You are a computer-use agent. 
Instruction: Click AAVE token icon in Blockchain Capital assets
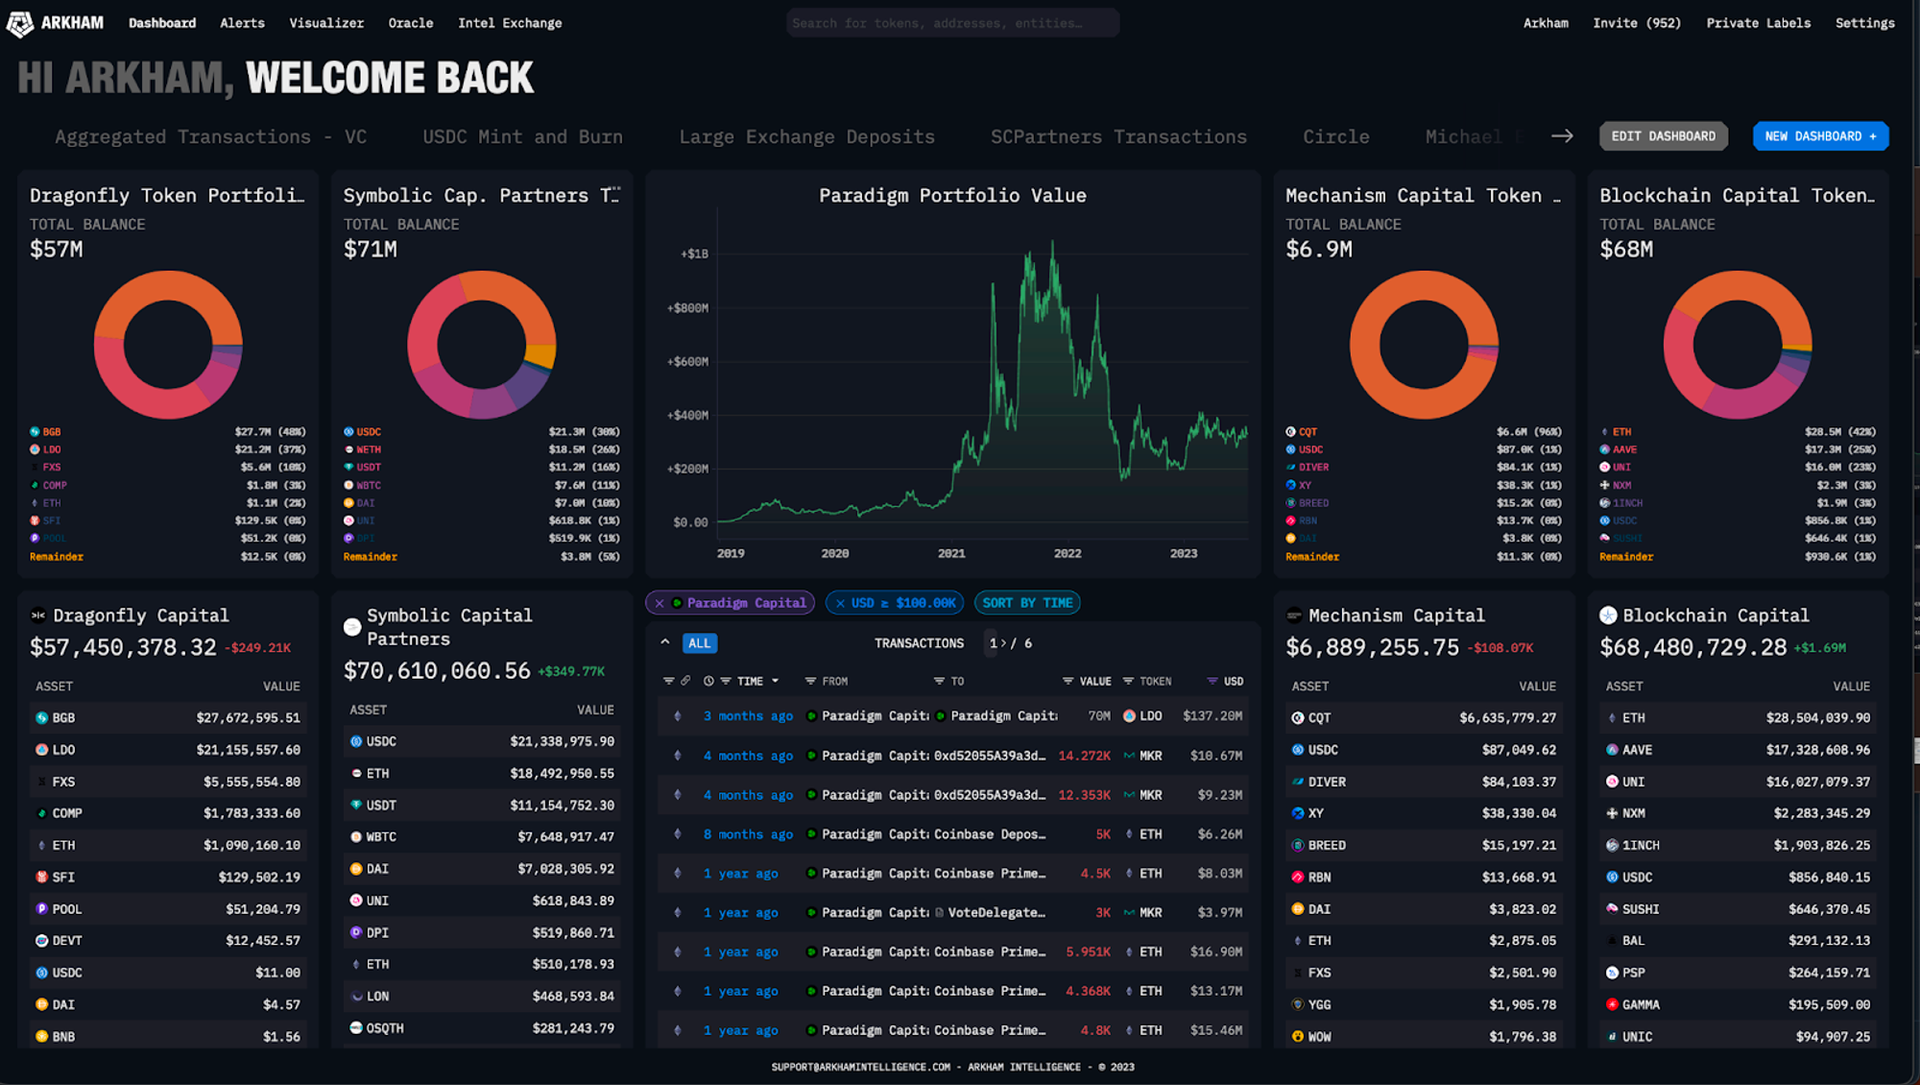click(1612, 750)
